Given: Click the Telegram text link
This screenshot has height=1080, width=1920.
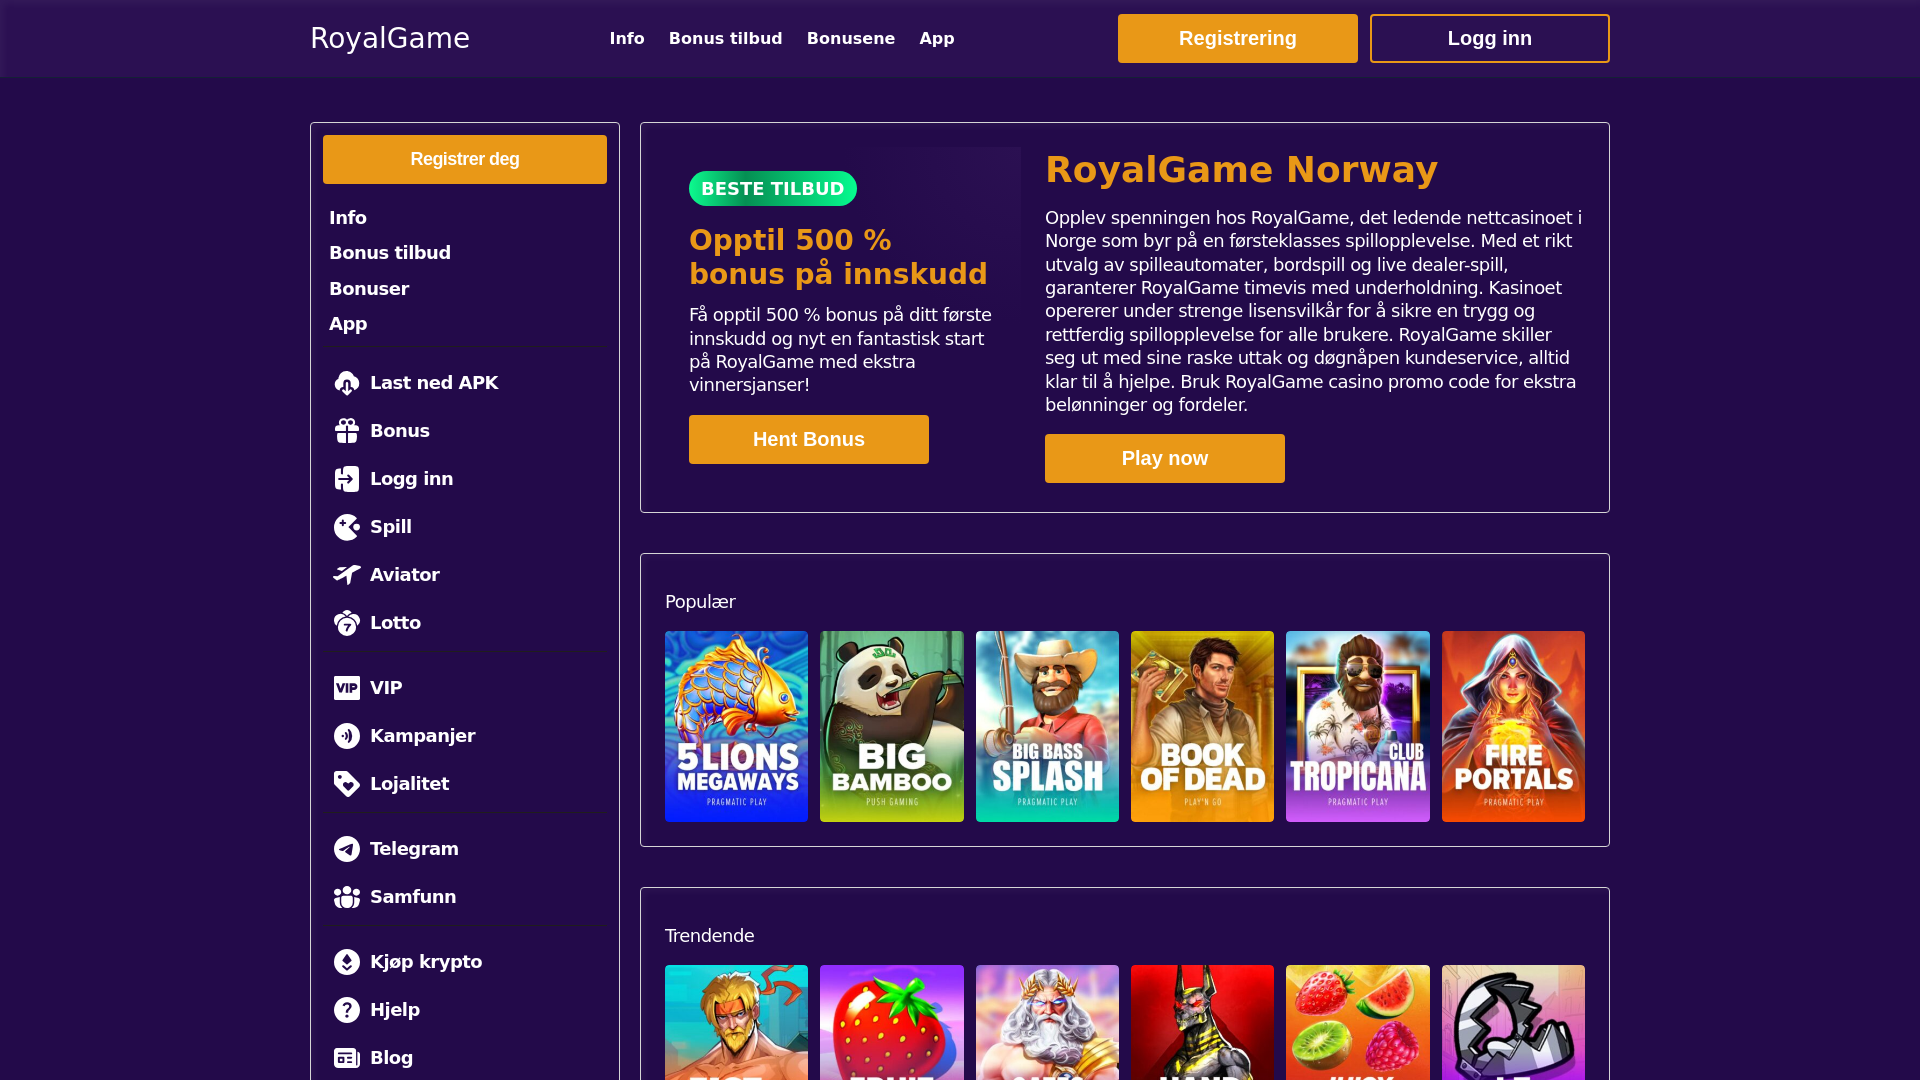Looking at the screenshot, I should click(x=414, y=849).
